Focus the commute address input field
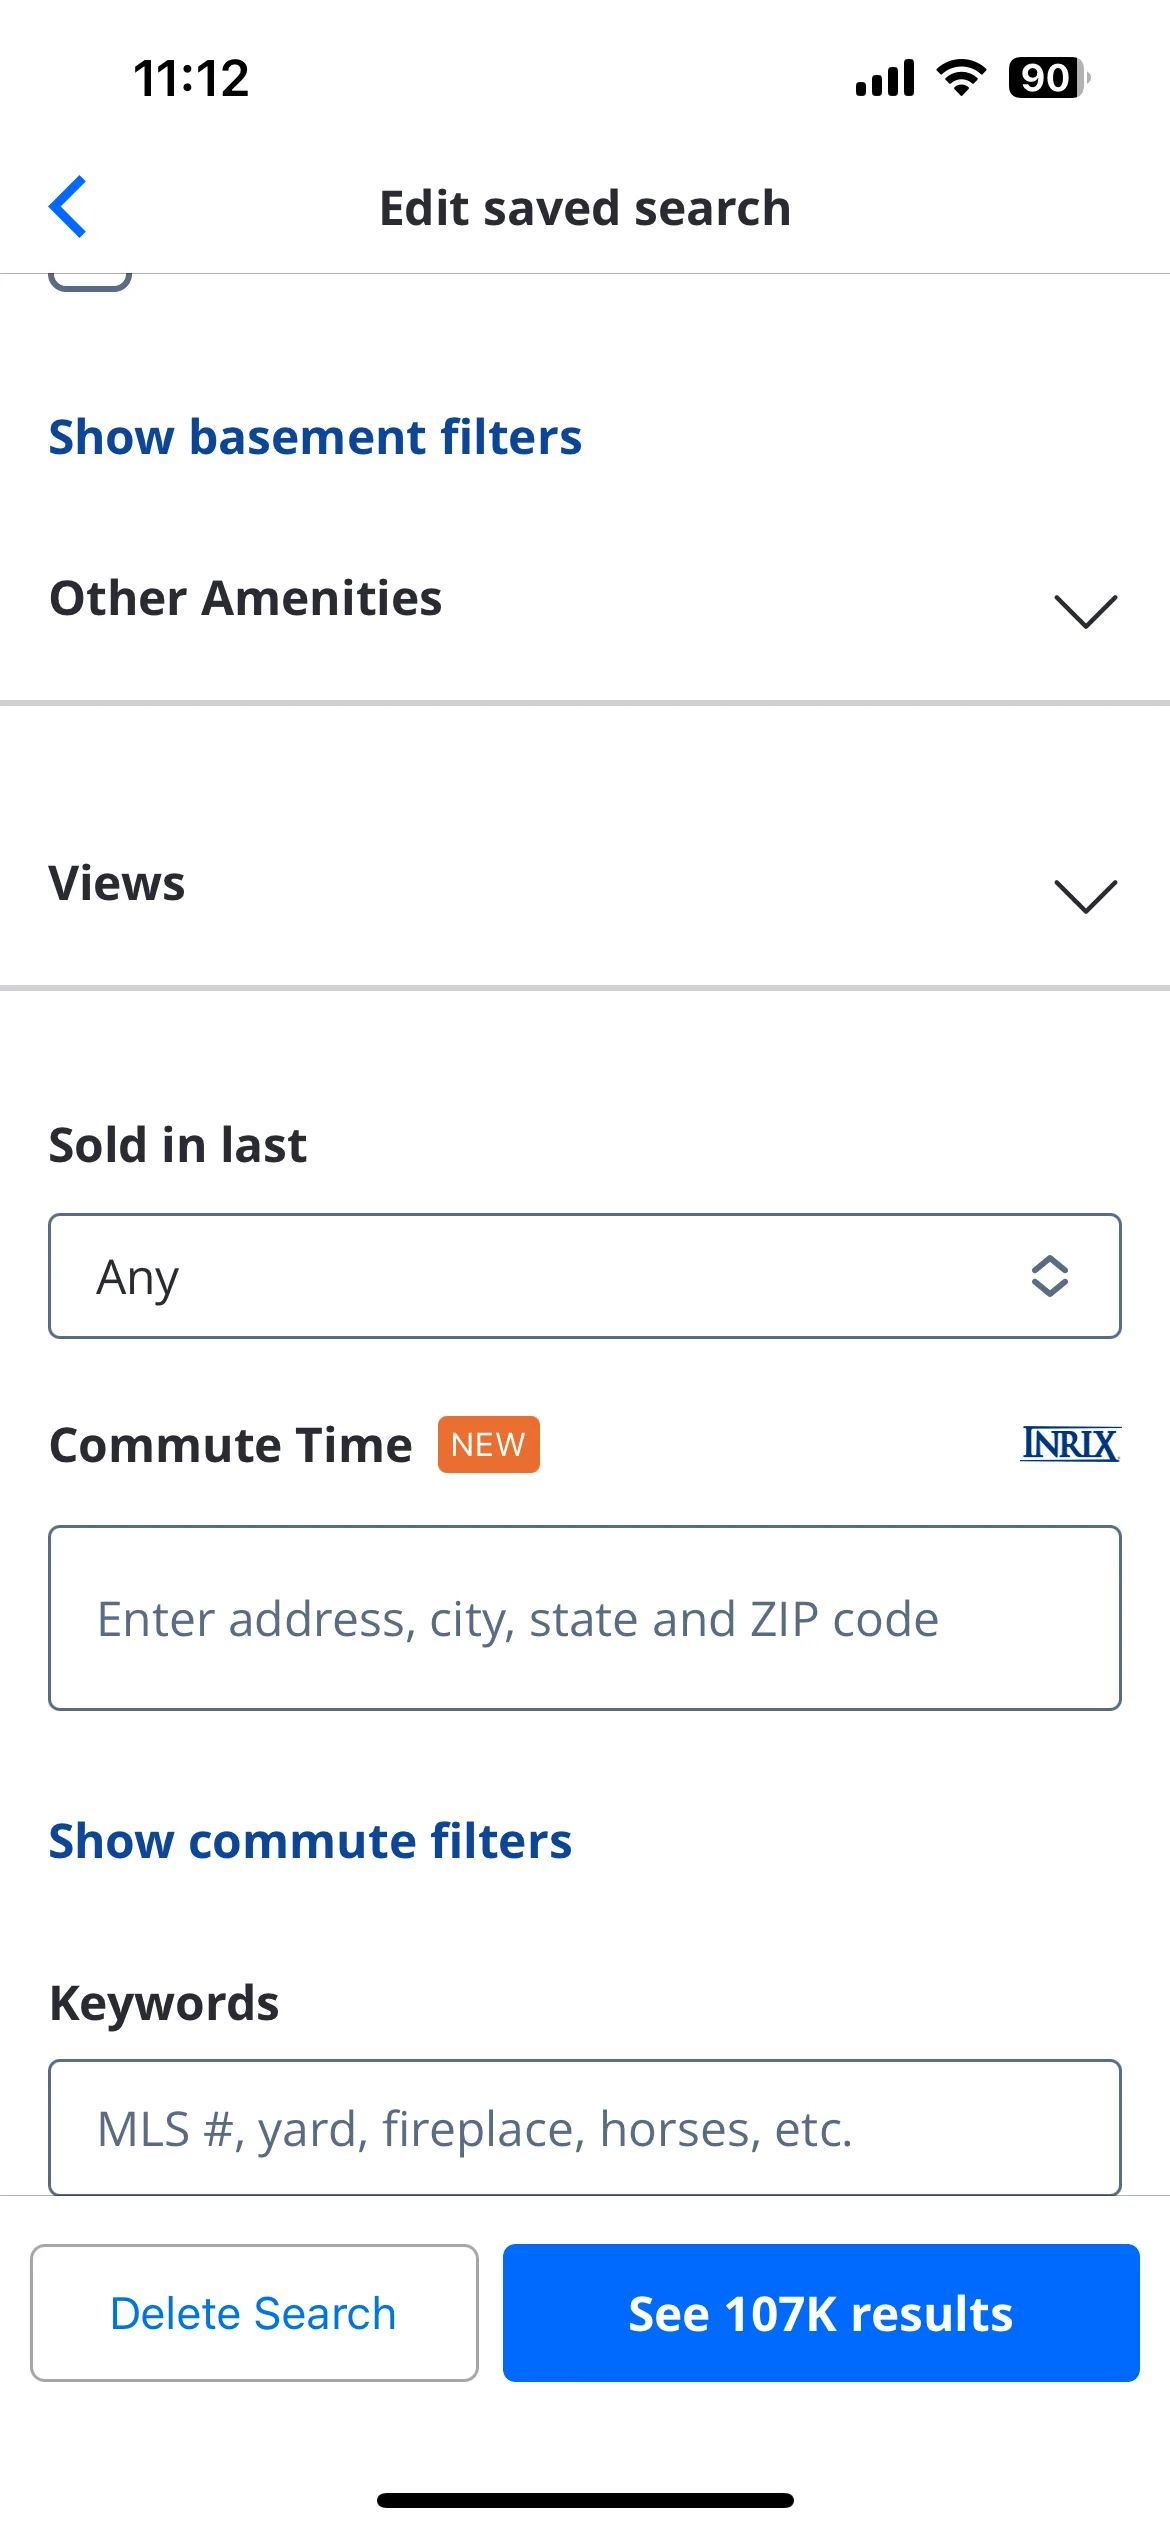This screenshot has height=2532, width=1170. click(585, 1618)
